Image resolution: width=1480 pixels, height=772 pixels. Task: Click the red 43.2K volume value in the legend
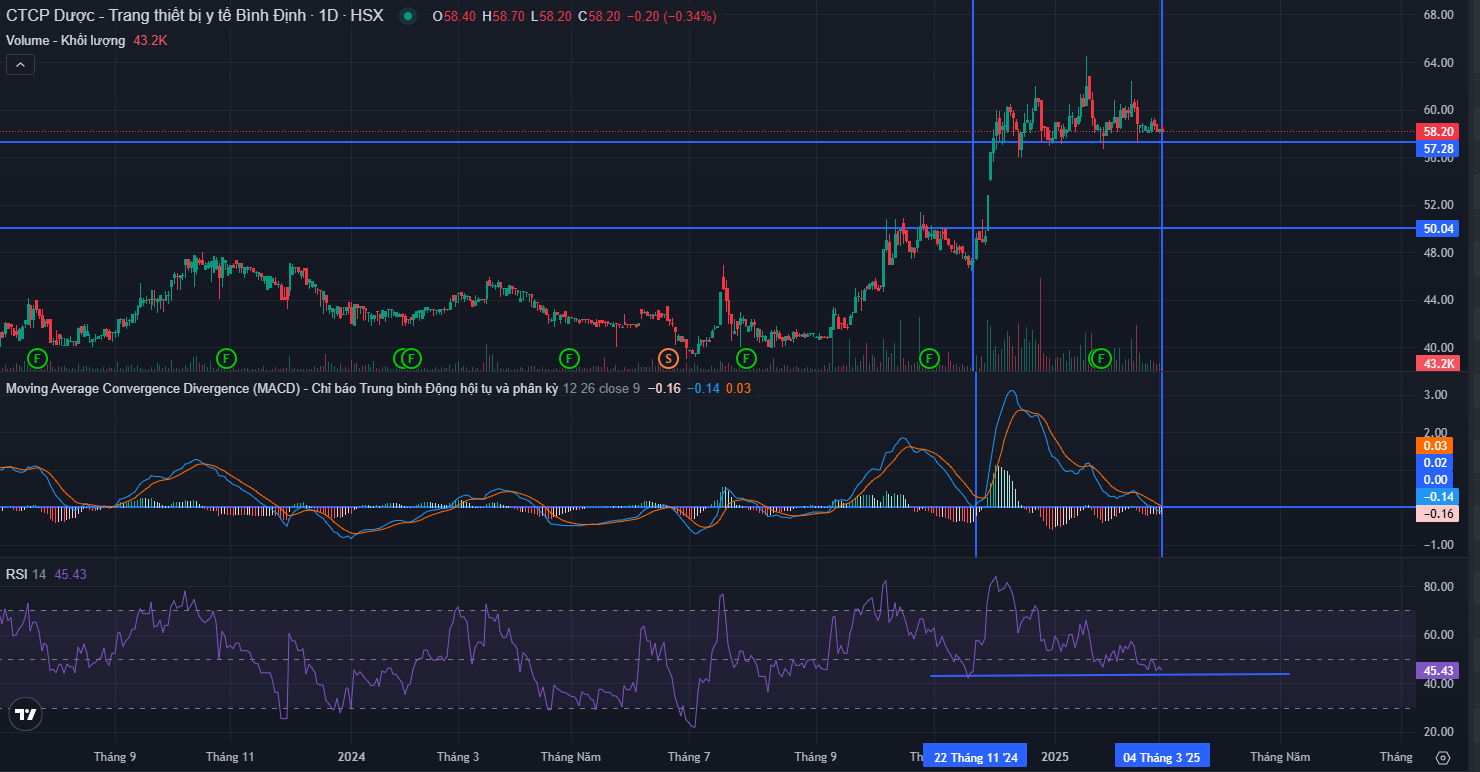click(x=150, y=41)
